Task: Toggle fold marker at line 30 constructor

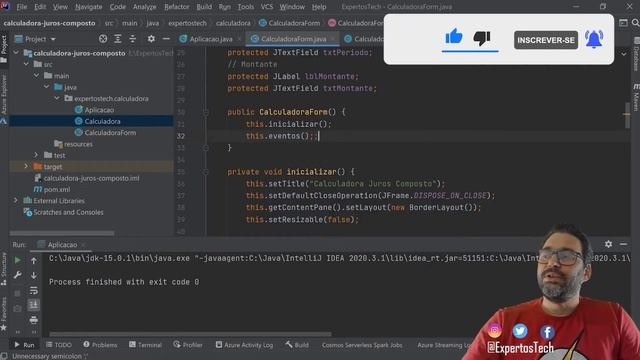Action: click(206, 112)
